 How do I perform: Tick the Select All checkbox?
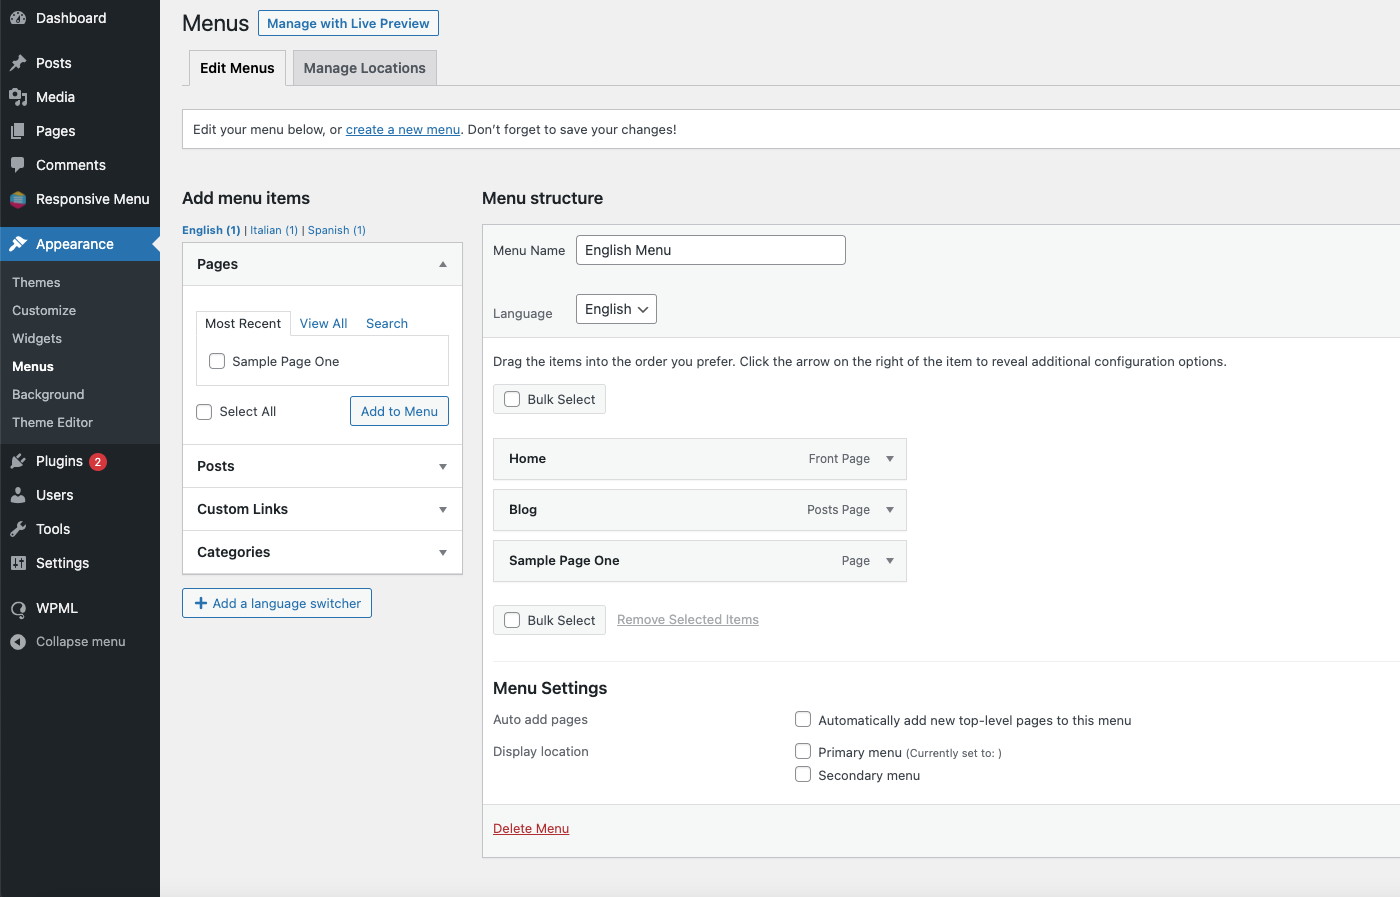click(x=204, y=411)
